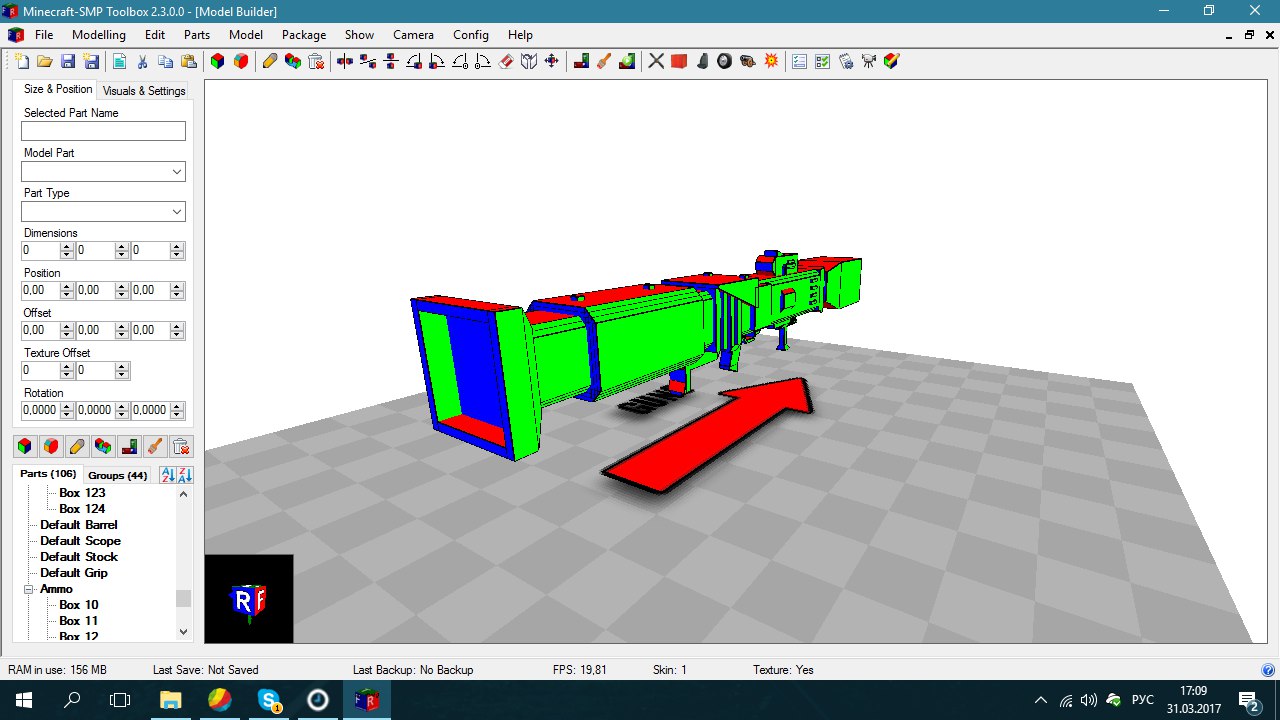Decrement the first Rotation spinner value
Screen dimensions: 1280x720
coord(67,415)
